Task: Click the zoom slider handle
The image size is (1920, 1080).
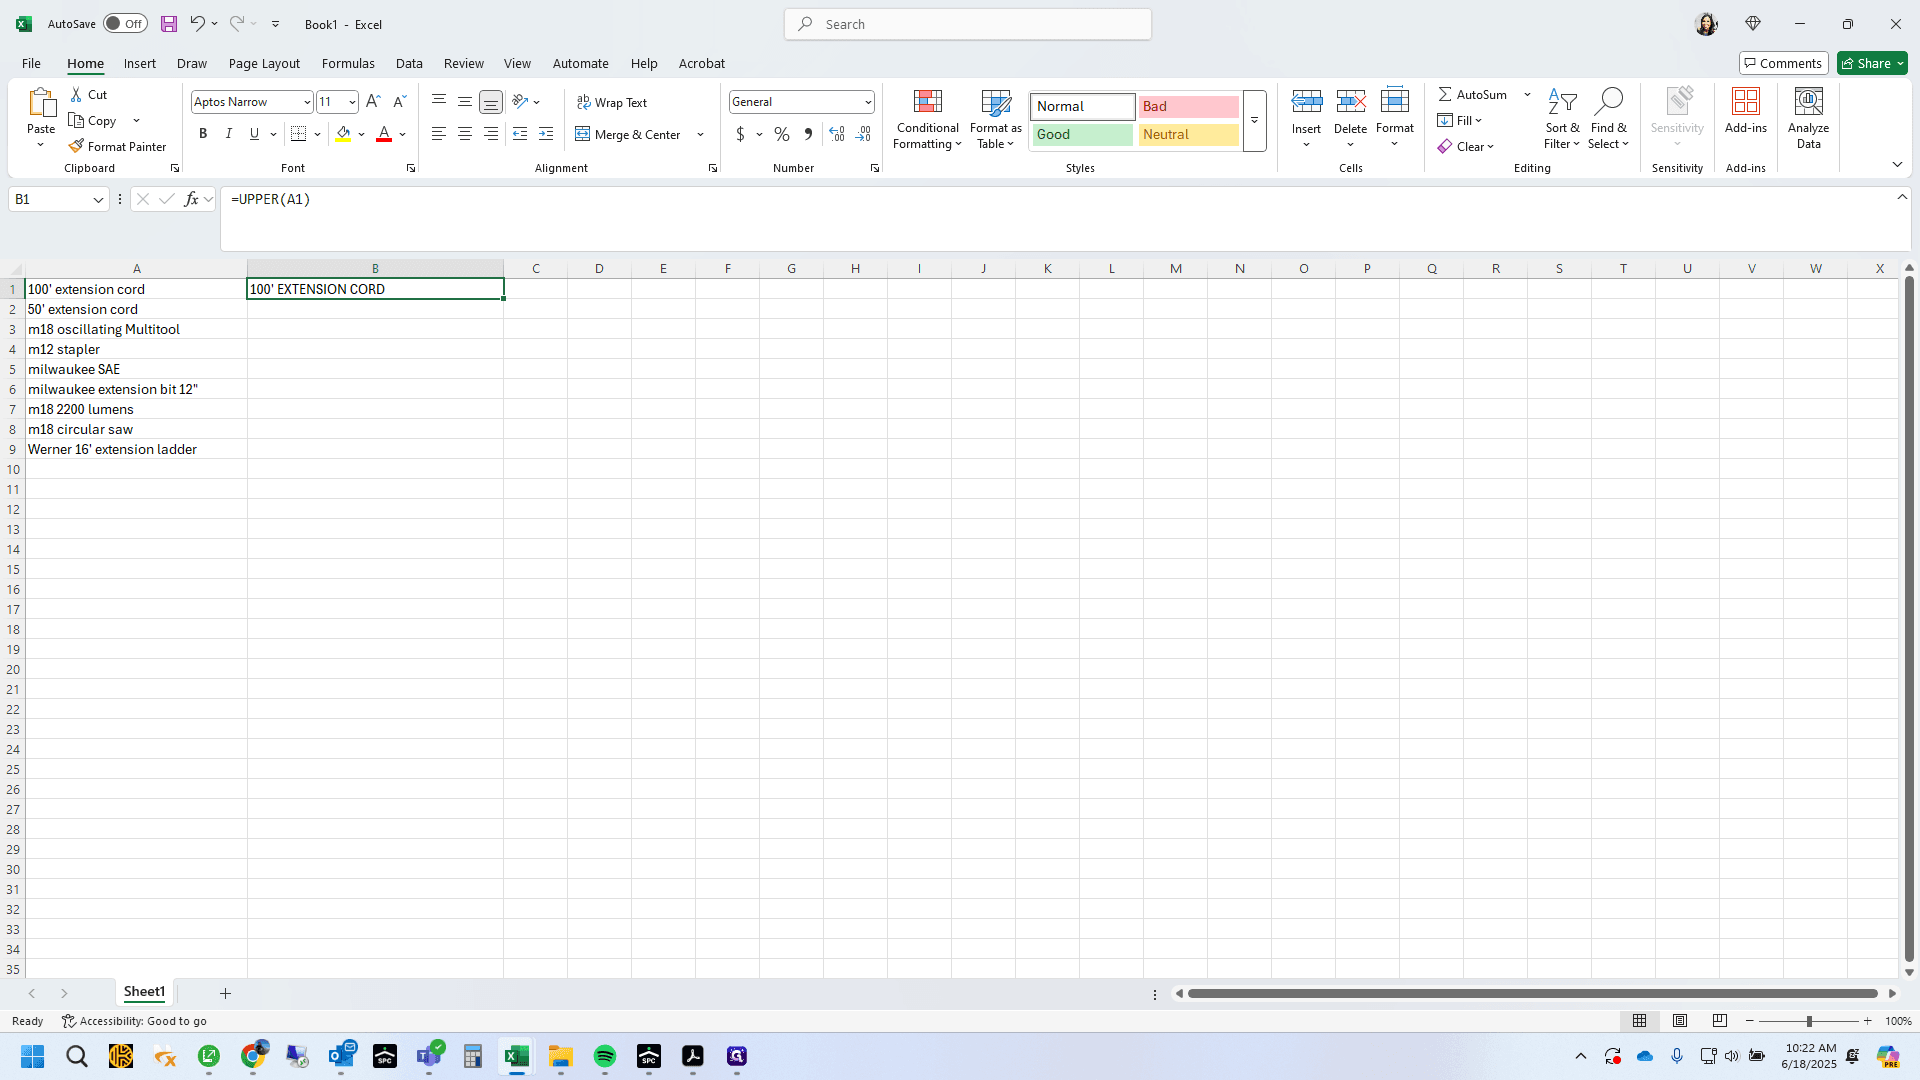Action: tap(1809, 1021)
